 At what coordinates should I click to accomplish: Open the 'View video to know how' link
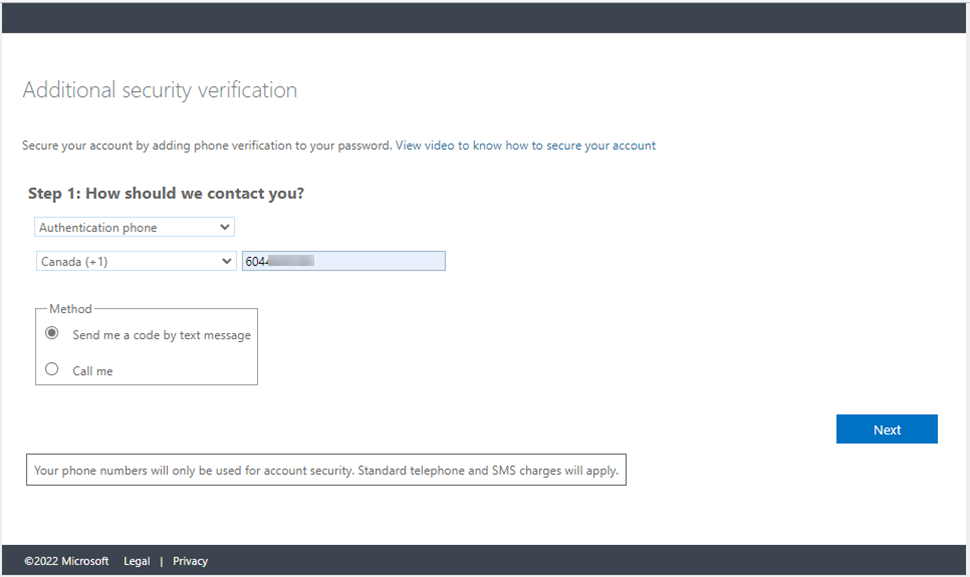point(525,146)
